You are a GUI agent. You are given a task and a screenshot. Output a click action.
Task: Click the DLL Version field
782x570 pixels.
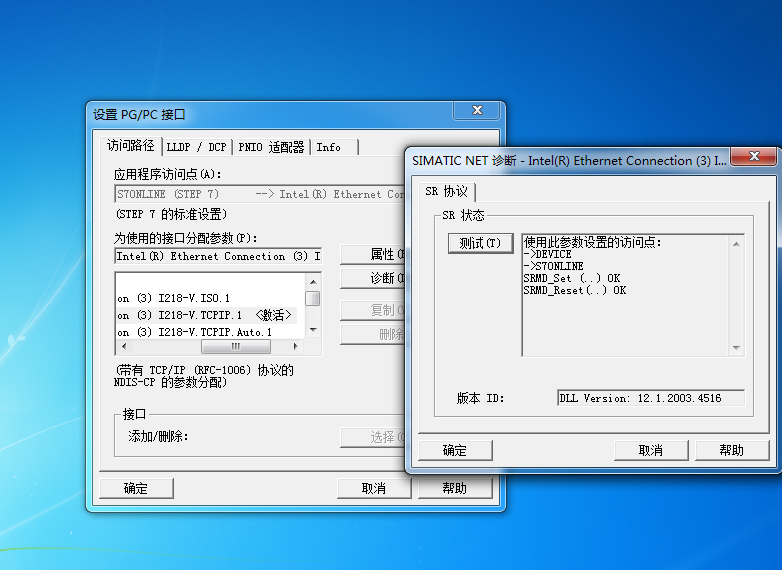pos(651,398)
